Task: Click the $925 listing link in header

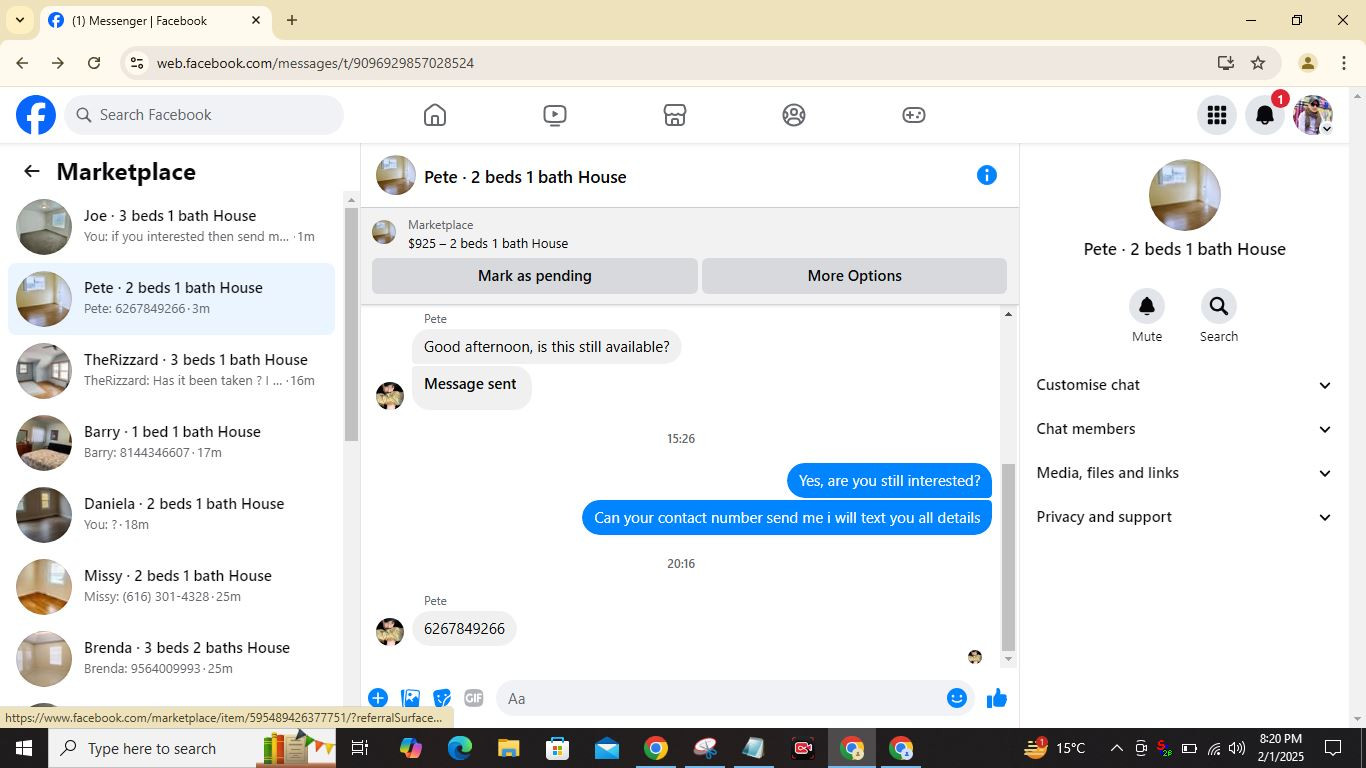Action: point(488,243)
